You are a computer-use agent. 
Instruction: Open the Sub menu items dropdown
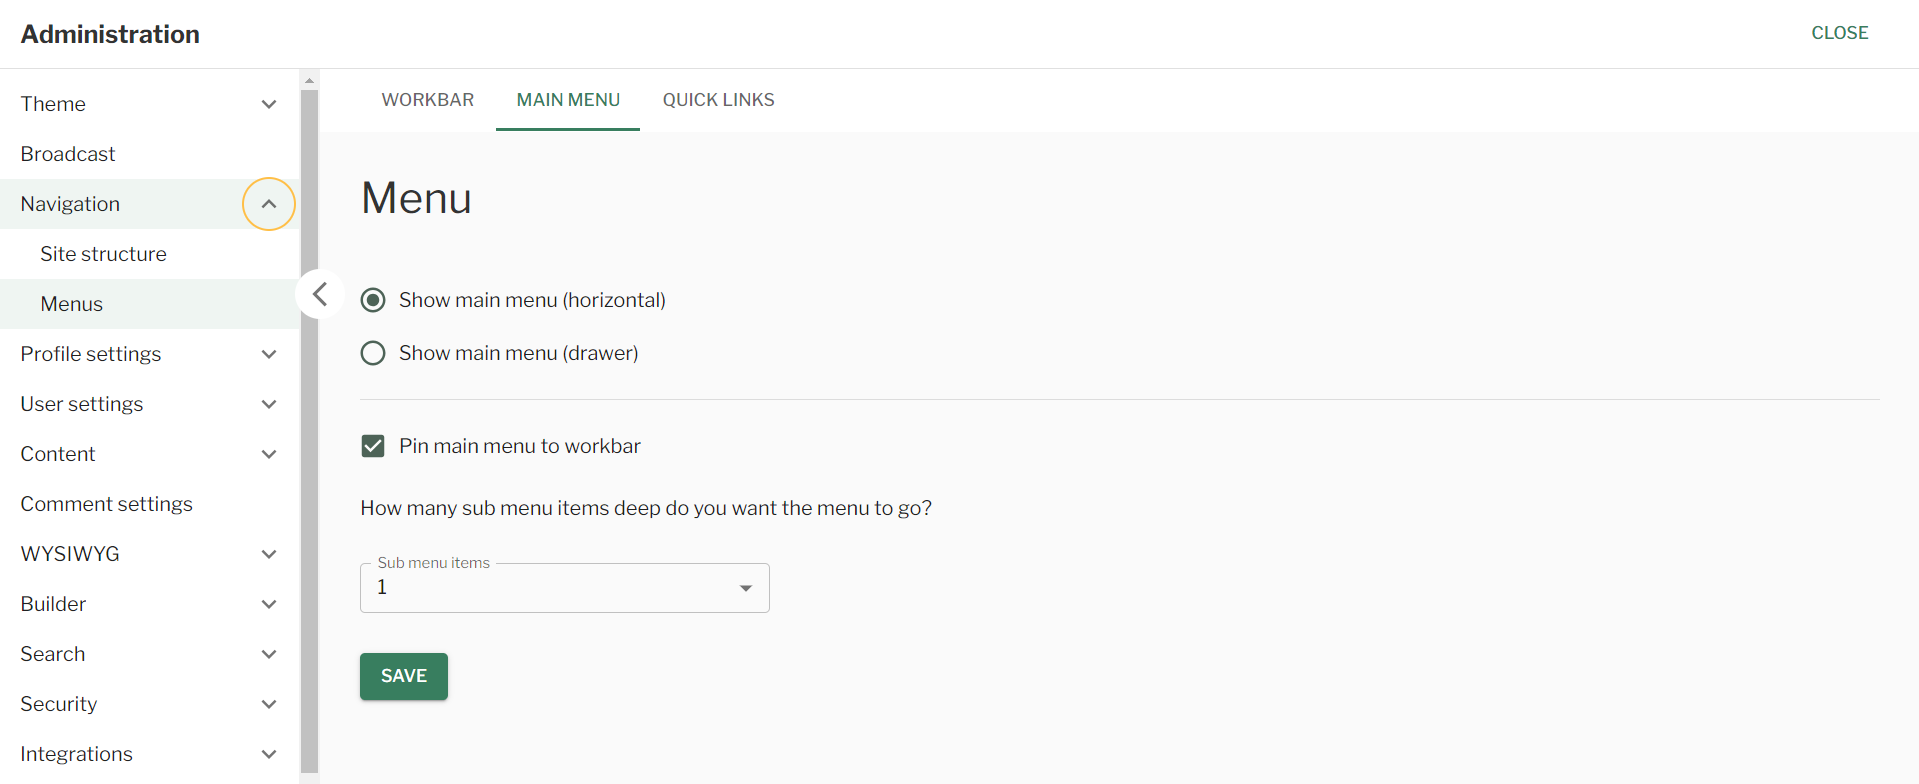(x=564, y=588)
